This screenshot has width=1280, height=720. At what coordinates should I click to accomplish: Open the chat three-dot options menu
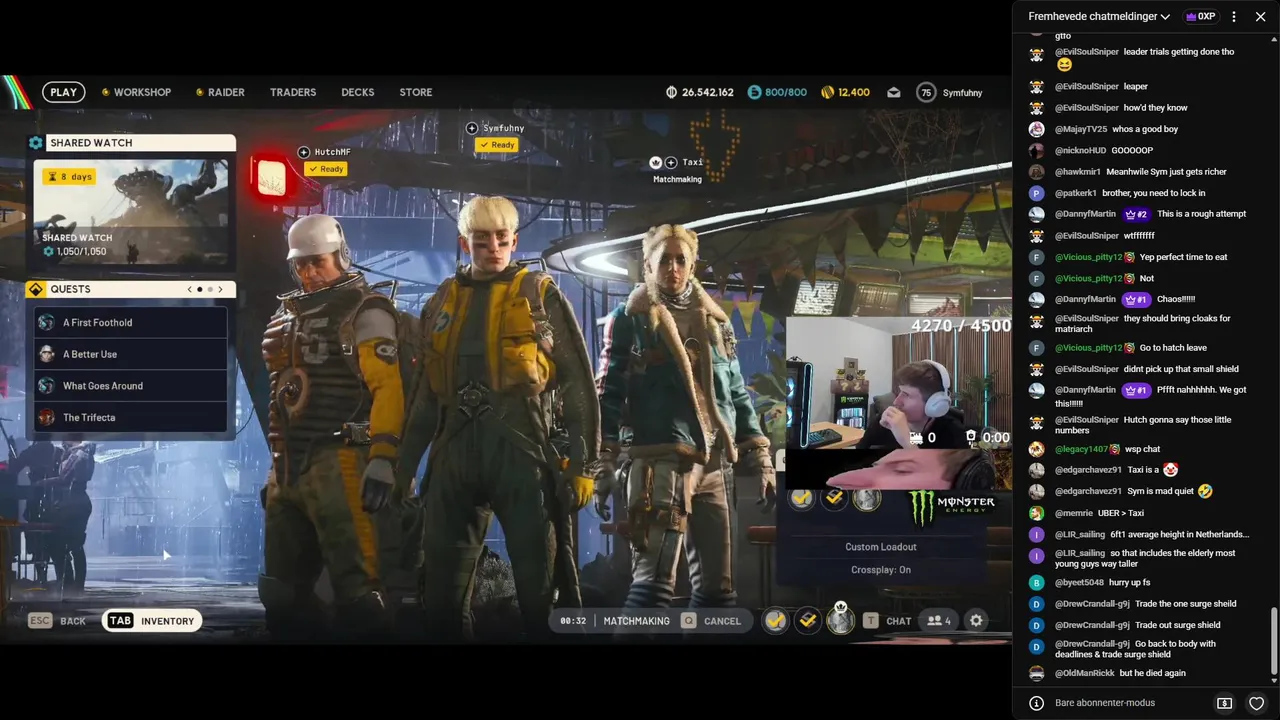(1234, 17)
